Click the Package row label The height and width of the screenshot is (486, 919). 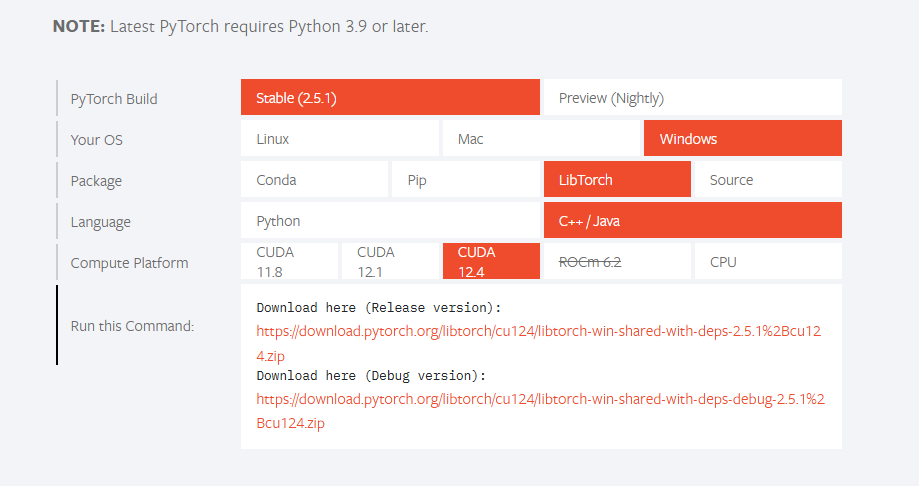[x=96, y=181]
